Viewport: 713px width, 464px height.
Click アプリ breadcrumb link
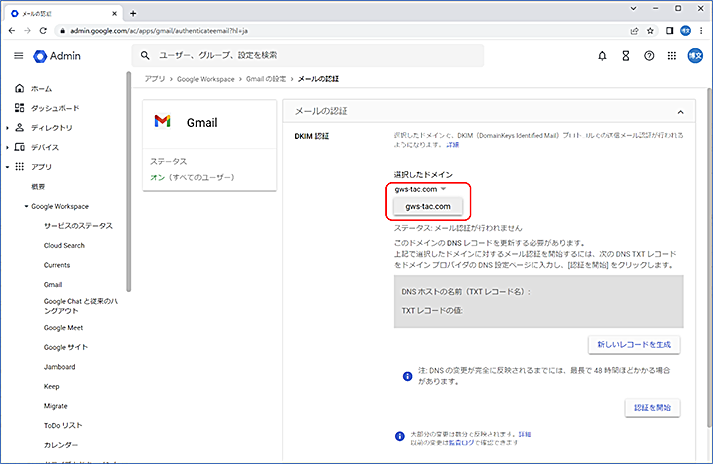(x=155, y=79)
